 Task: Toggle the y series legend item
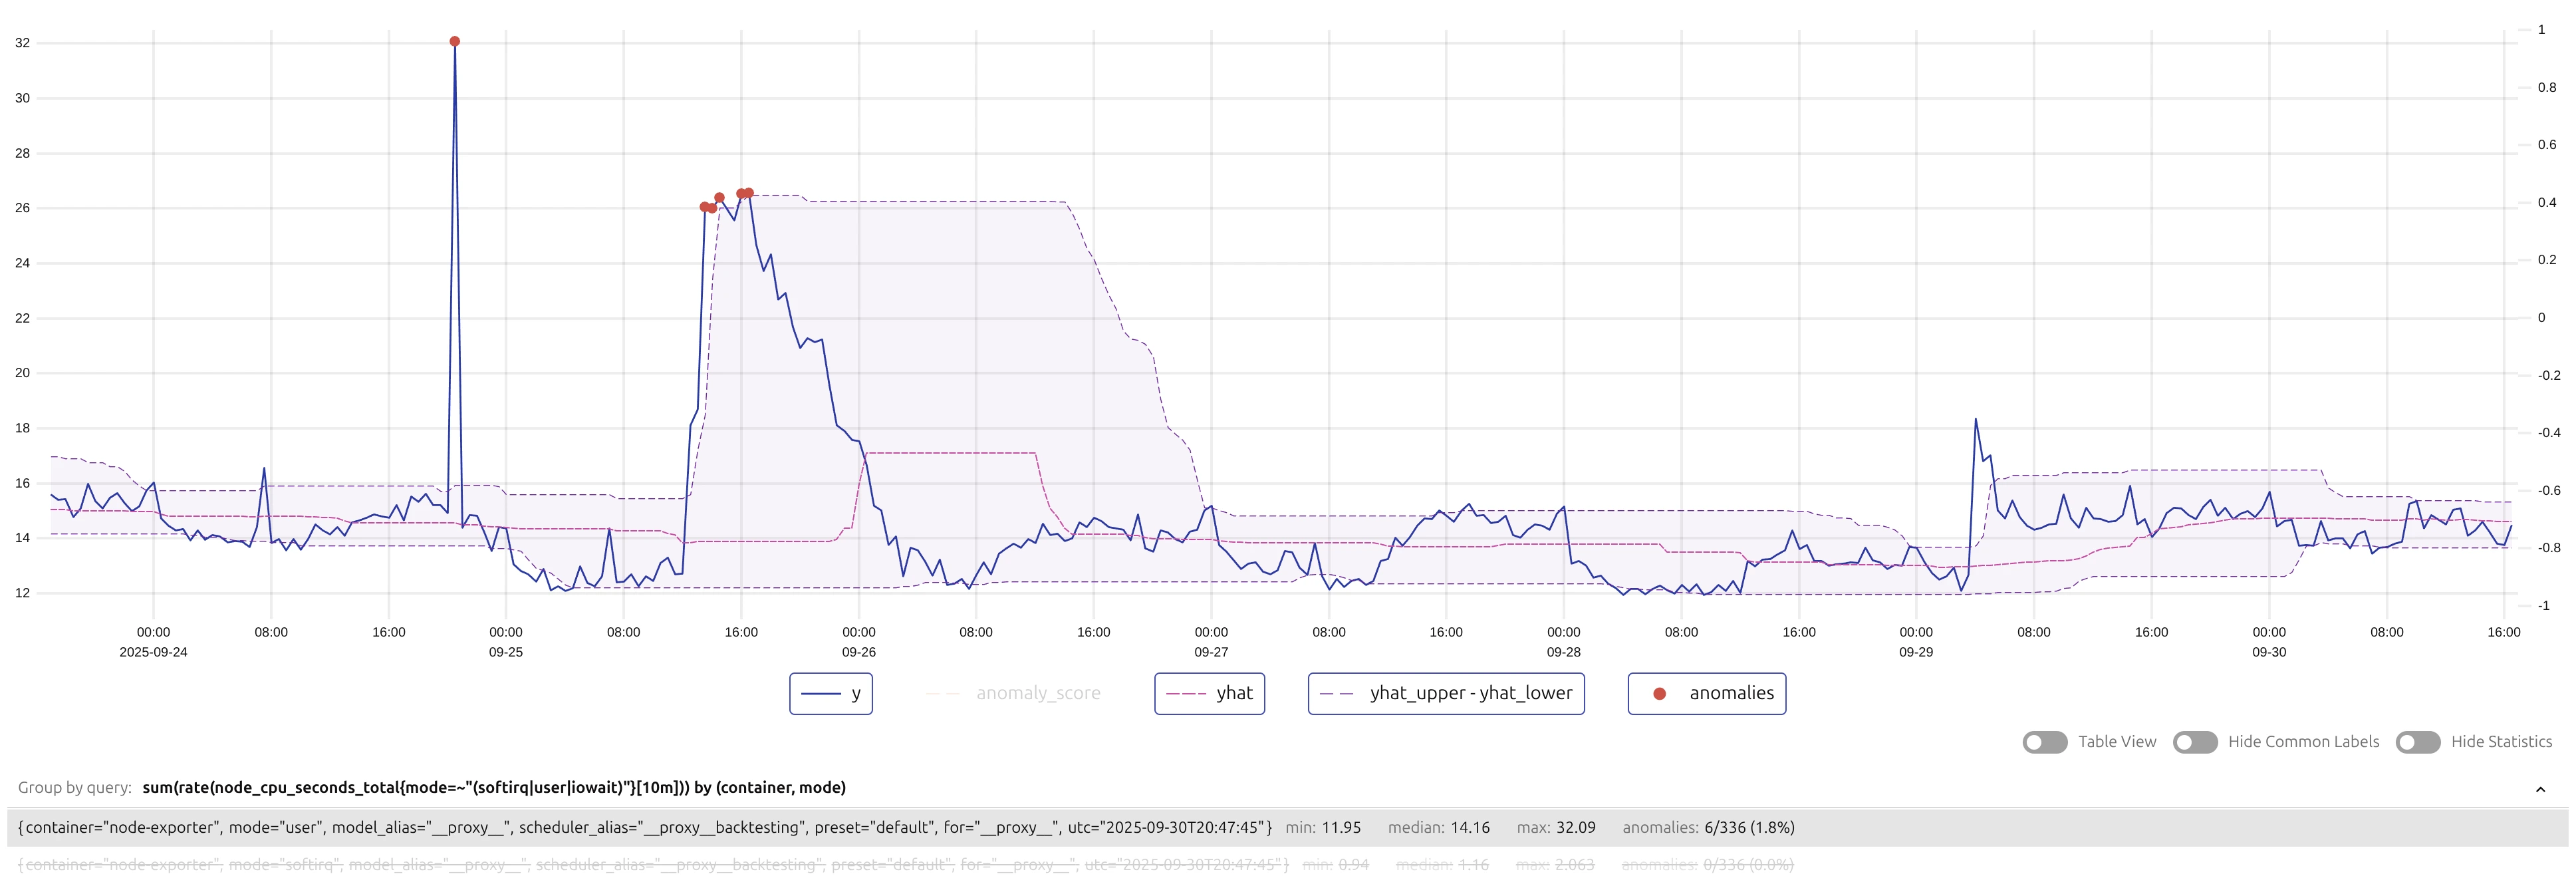(x=830, y=693)
